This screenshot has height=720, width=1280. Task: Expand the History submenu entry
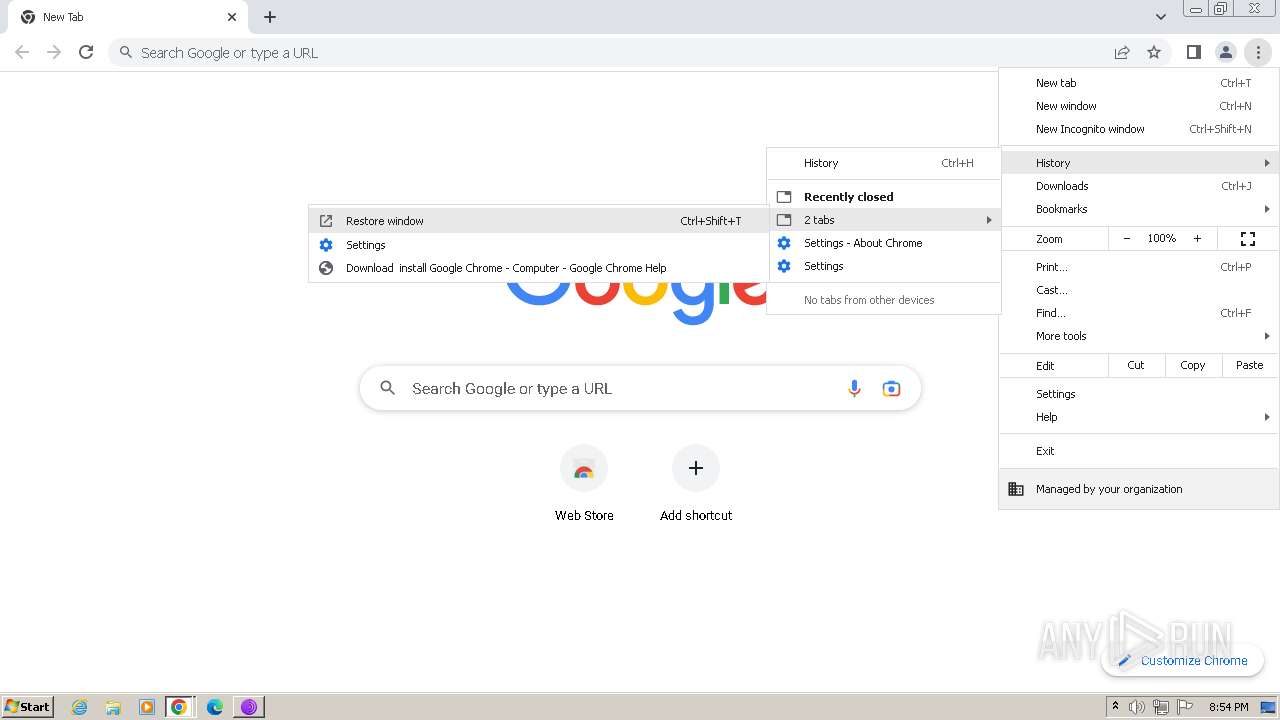pyautogui.click(x=1139, y=163)
